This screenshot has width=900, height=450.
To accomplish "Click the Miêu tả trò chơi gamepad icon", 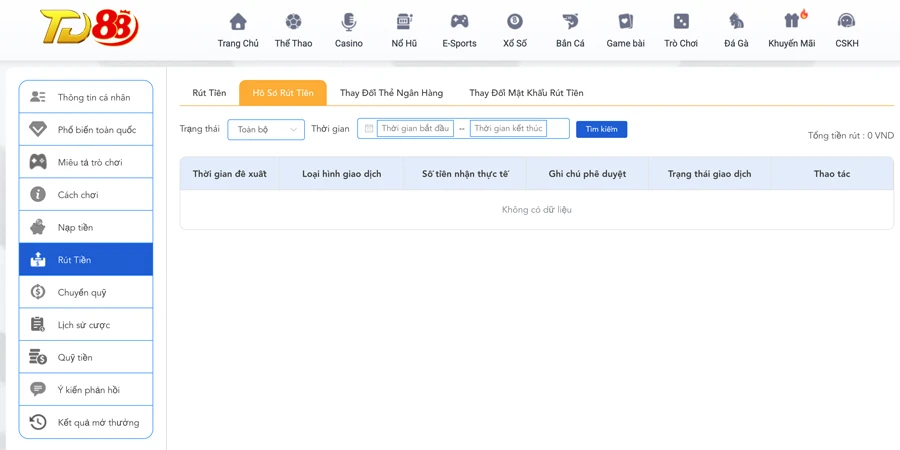I will [38, 162].
